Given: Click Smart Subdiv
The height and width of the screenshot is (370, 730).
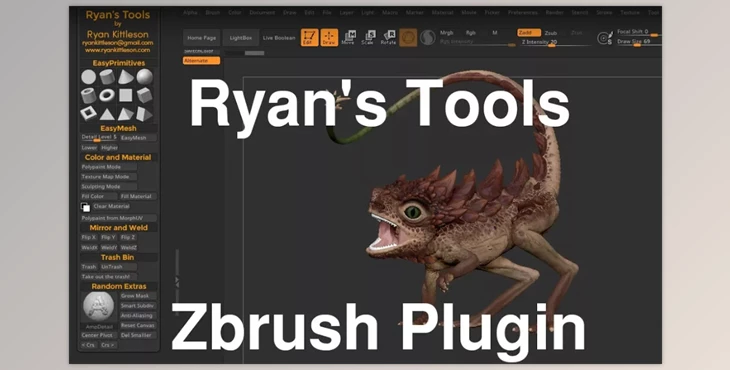Looking at the screenshot, I should 138,306.
